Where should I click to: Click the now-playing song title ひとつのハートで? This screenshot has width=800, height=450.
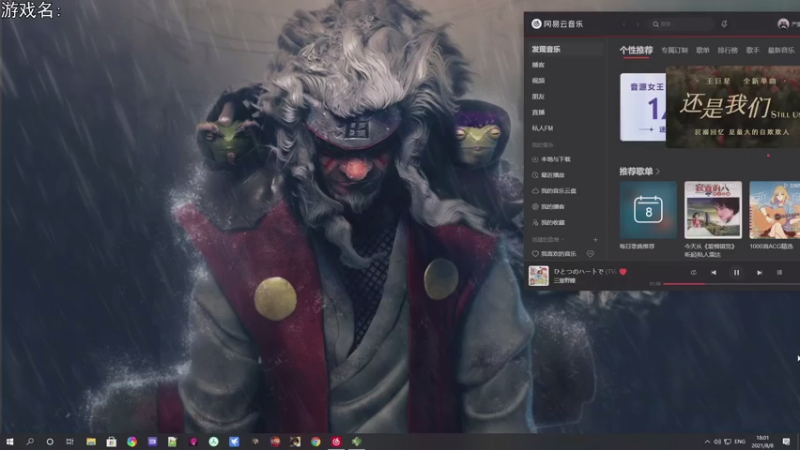point(579,271)
